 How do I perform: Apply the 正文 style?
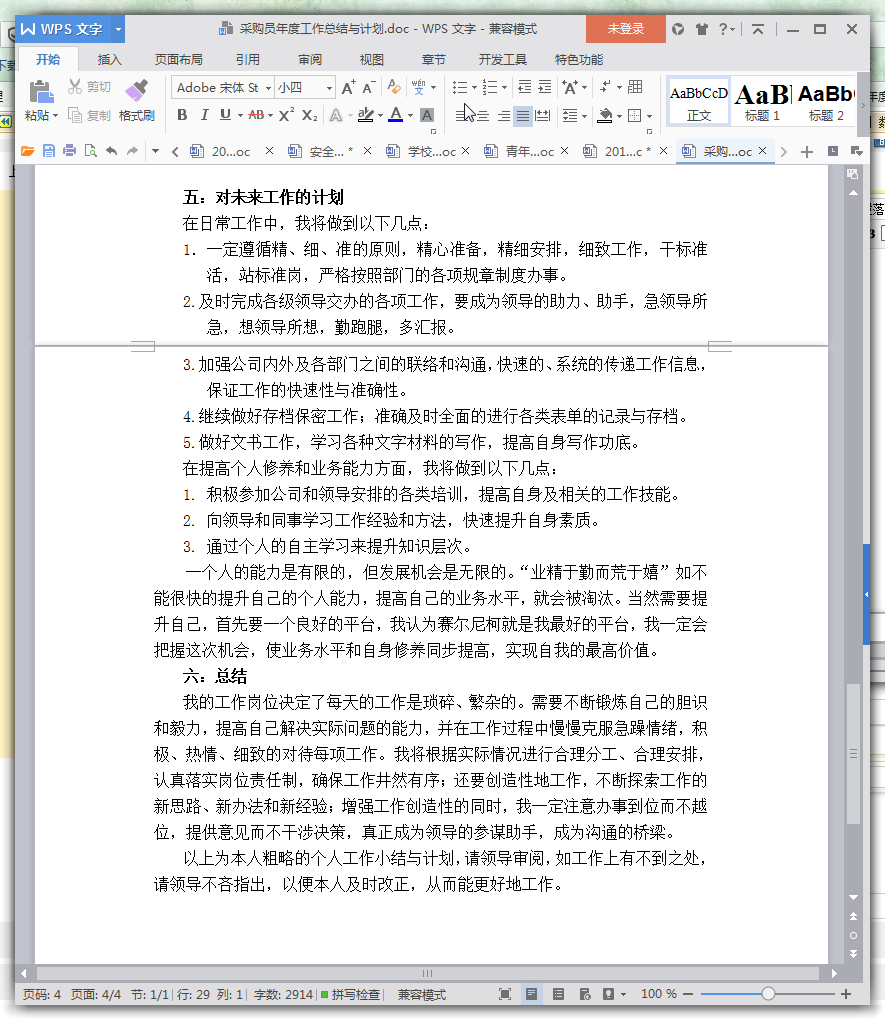pos(699,103)
